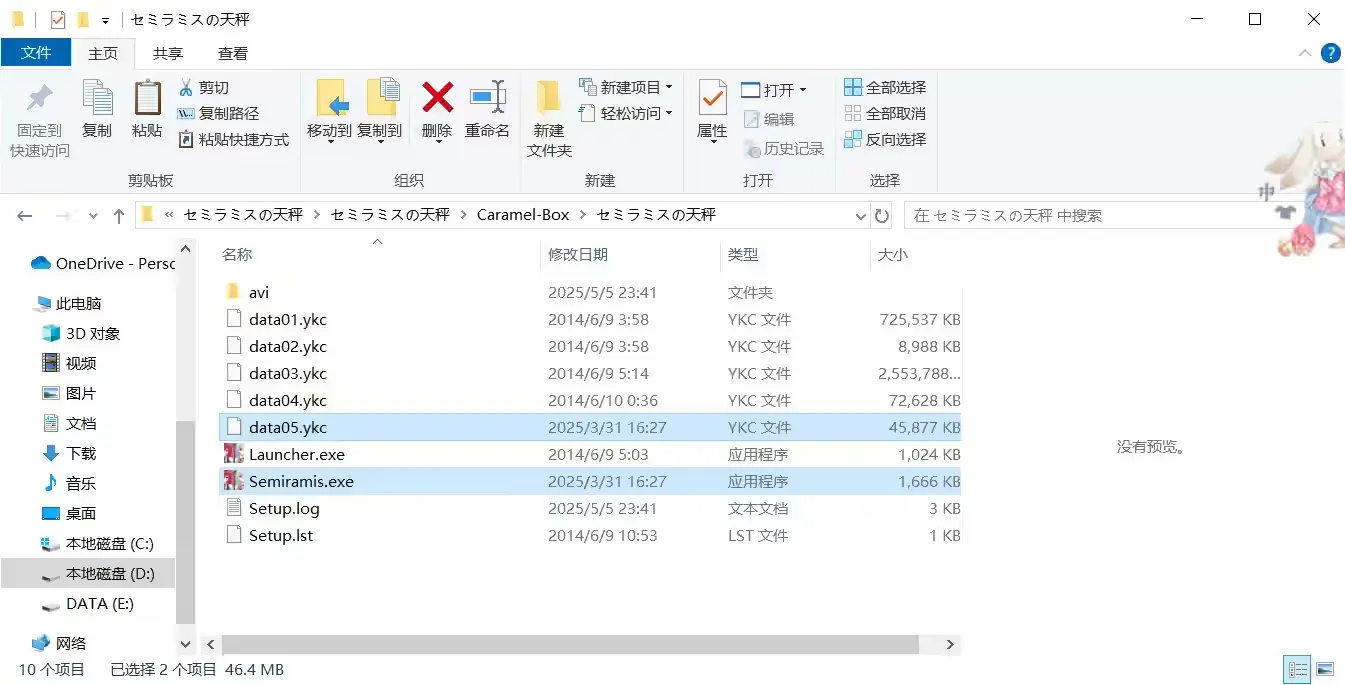Click the 属性 properties checkmark icon
The image size is (1345, 685).
712,98
